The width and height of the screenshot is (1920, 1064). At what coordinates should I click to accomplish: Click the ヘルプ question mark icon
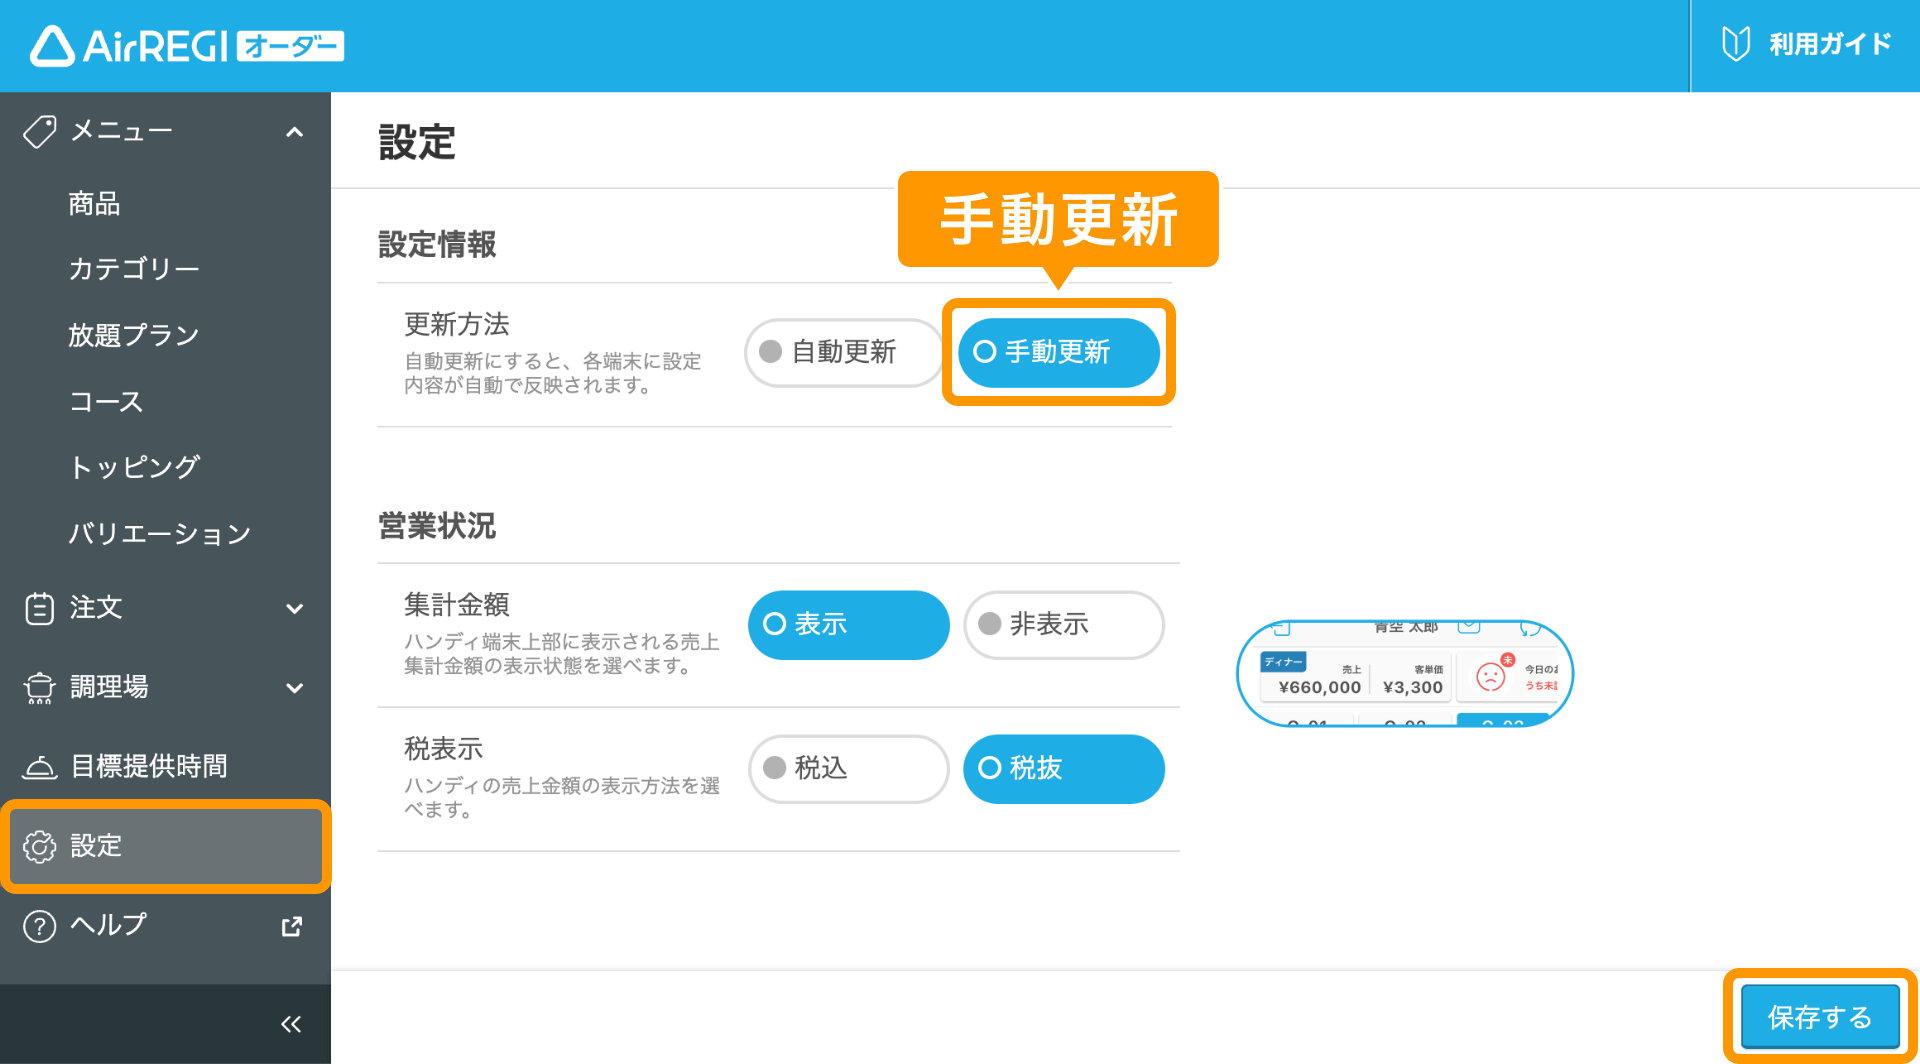[x=39, y=925]
